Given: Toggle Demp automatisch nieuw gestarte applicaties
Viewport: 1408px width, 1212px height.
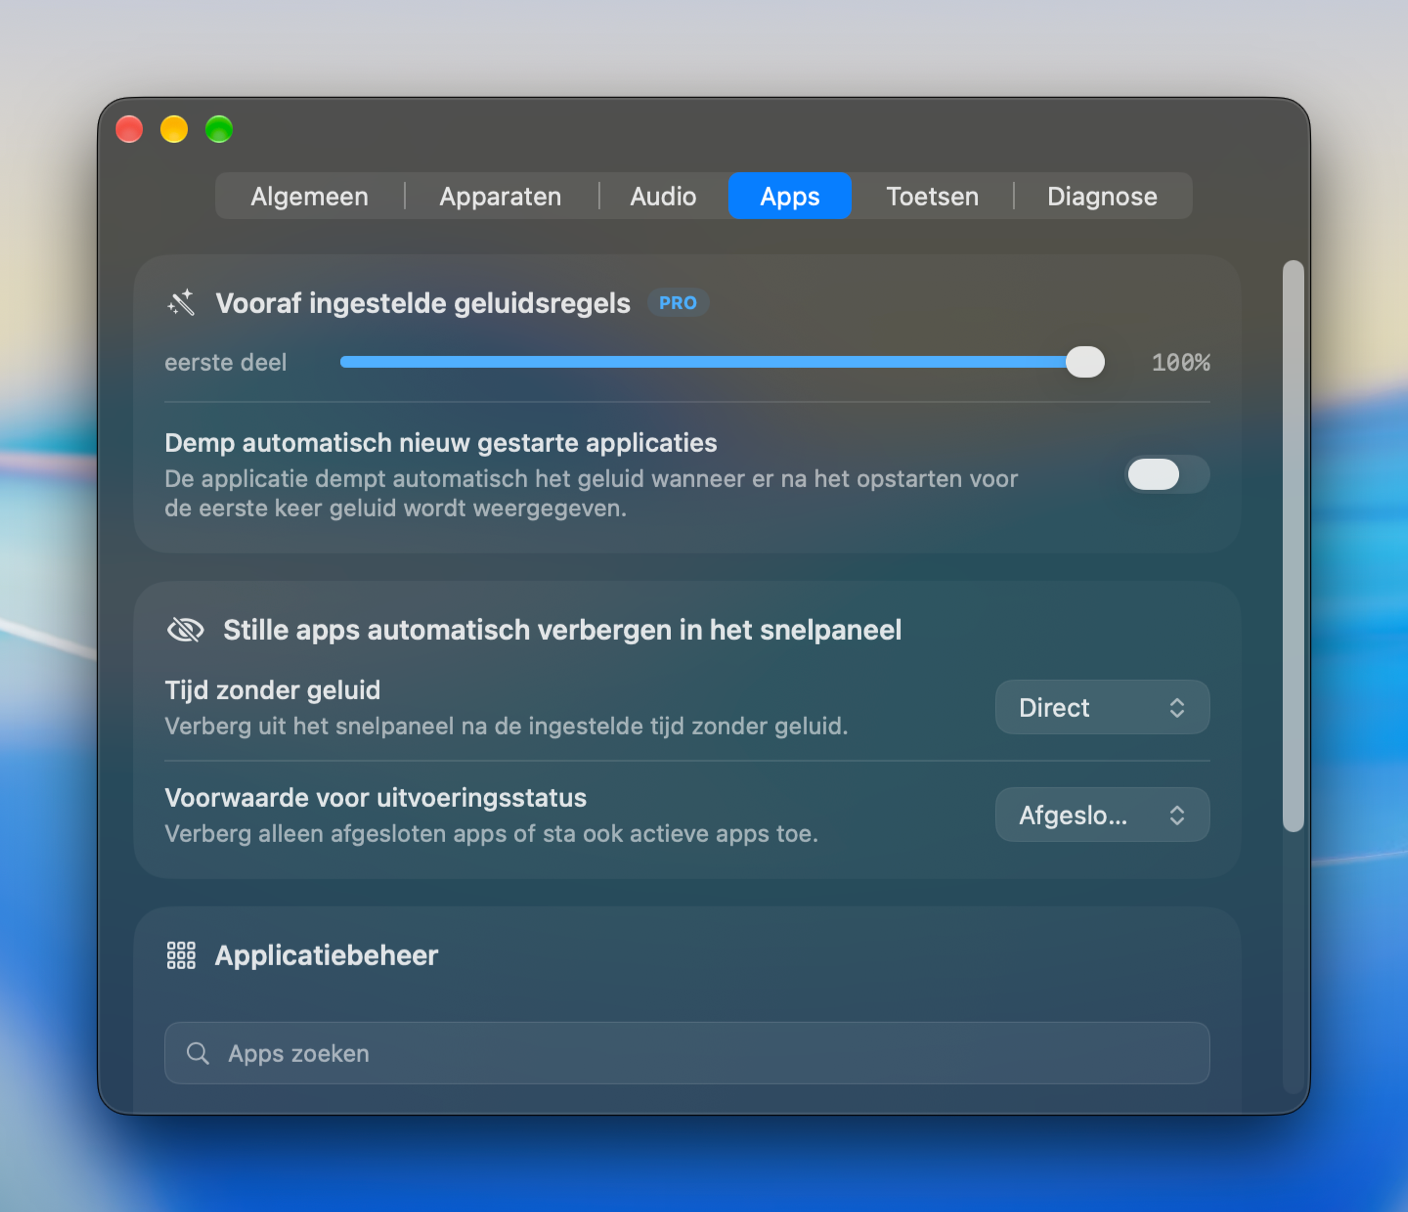Looking at the screenshot, I should click(1168, 475).
